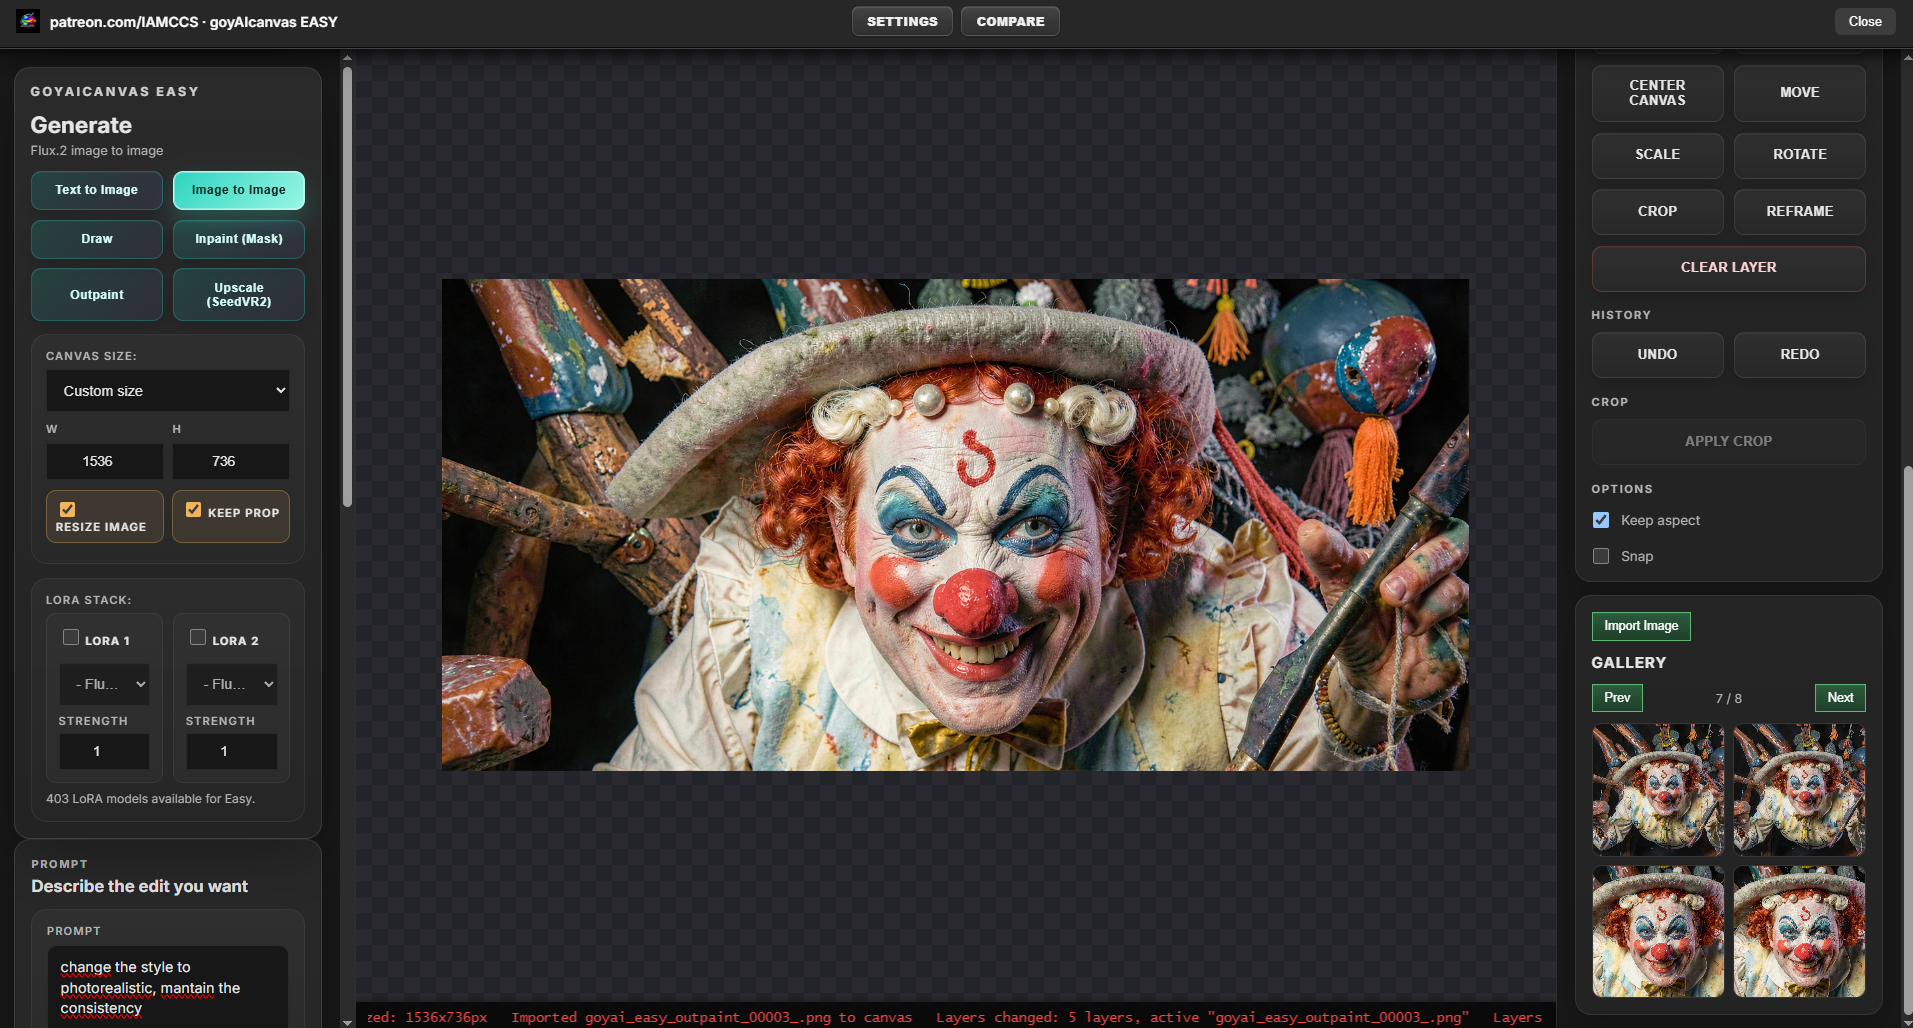Go to previous gallery page with Prev

[1617, 698]
